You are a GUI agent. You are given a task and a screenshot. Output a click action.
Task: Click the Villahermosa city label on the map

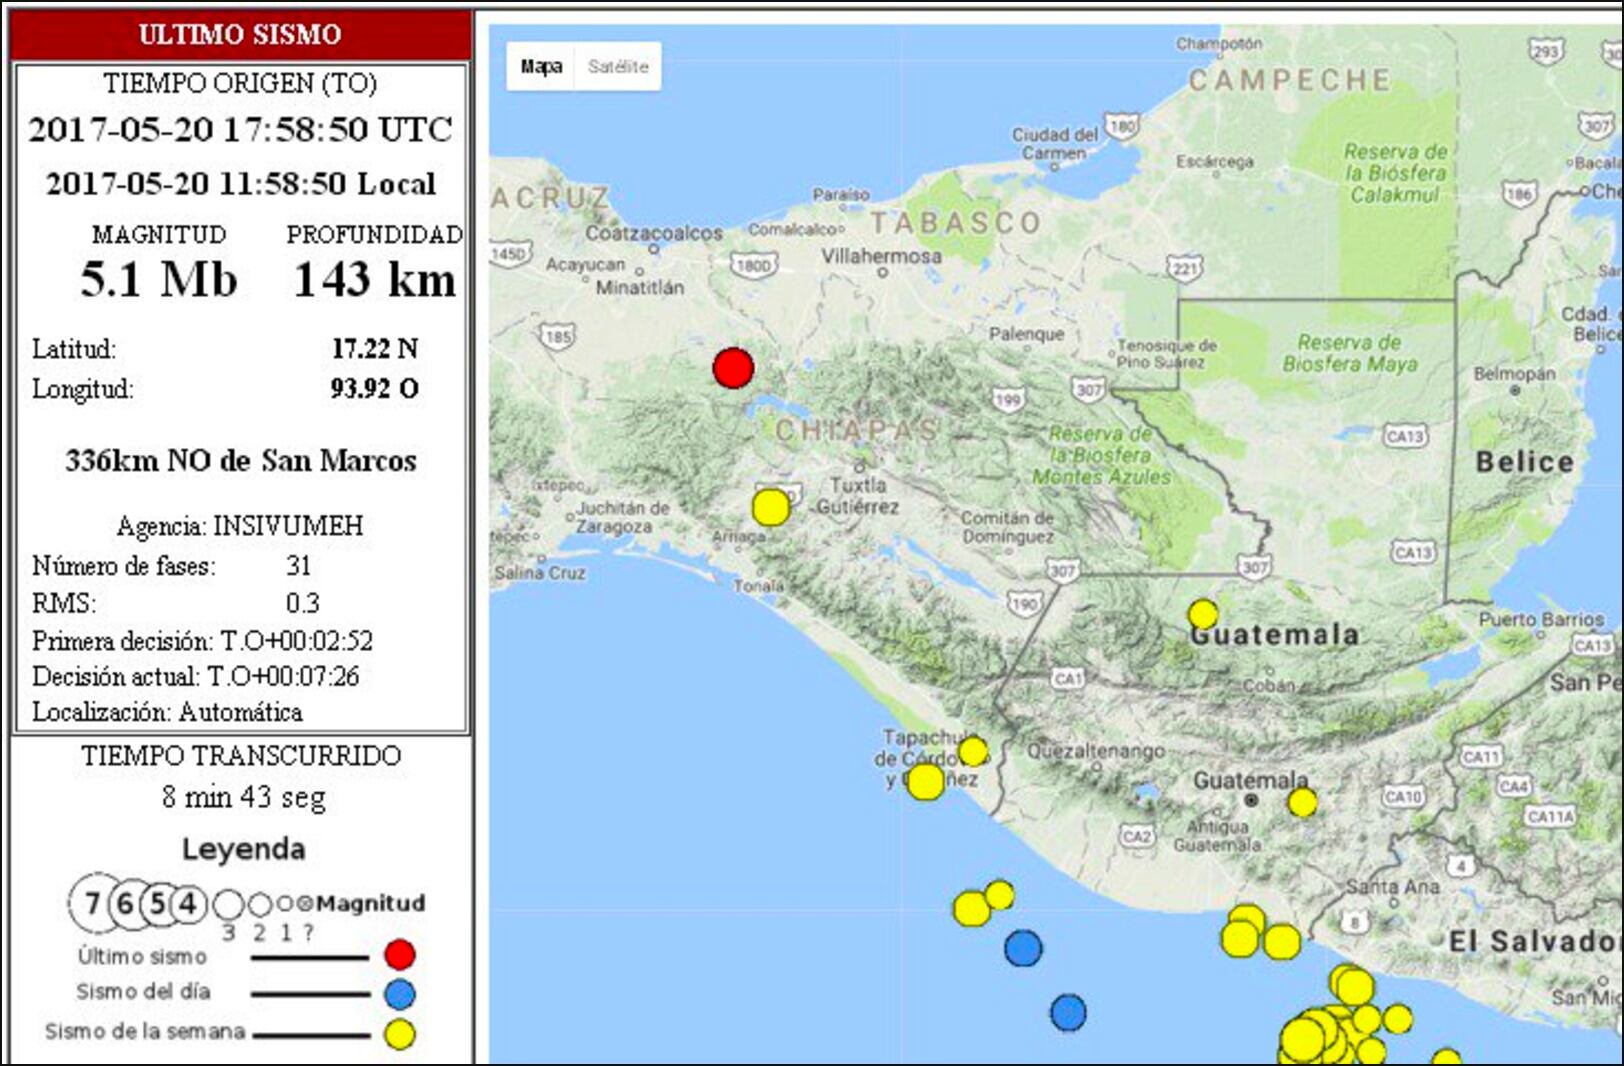(x=881, y=257)
